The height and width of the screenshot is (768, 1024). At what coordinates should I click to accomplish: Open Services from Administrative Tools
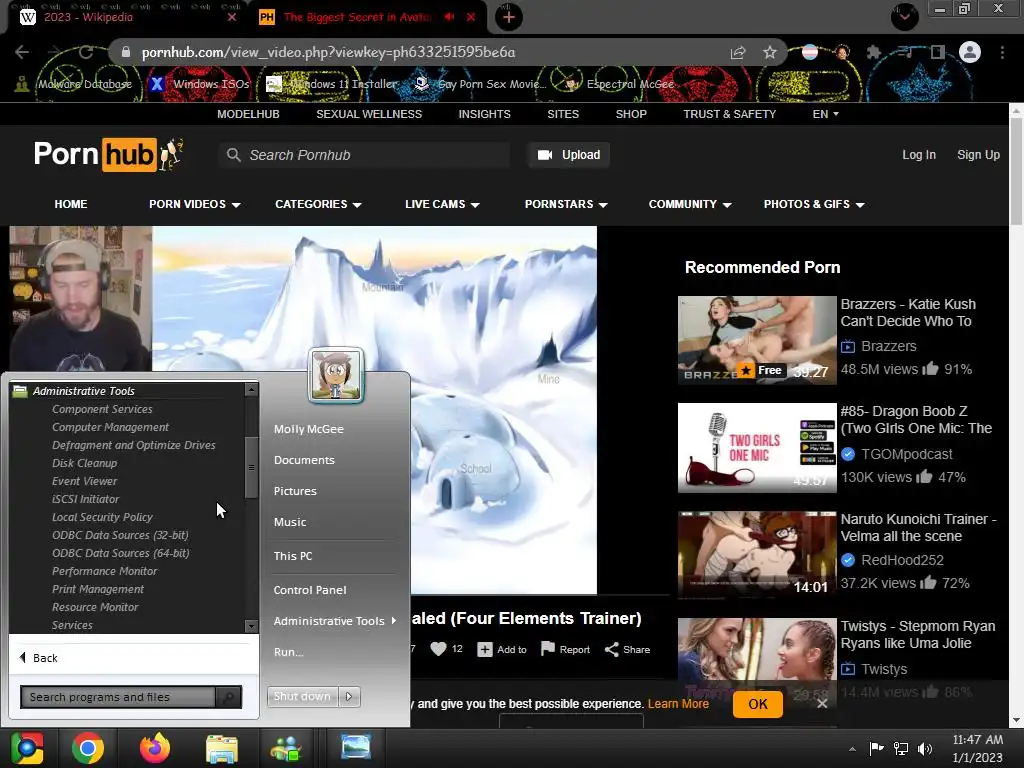(x=72, y=625)
